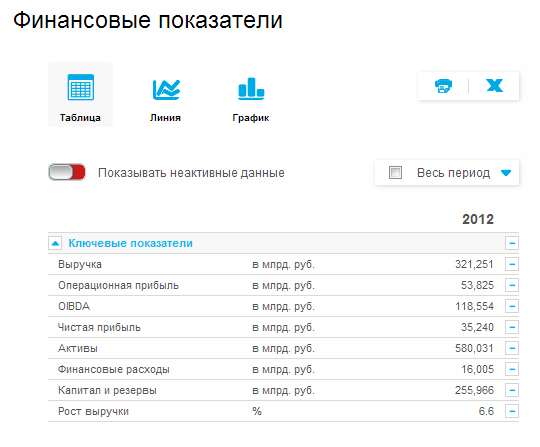Click the value 35,240
The width and height of the screenshot is (540, 447).
(x=477, y=327)
